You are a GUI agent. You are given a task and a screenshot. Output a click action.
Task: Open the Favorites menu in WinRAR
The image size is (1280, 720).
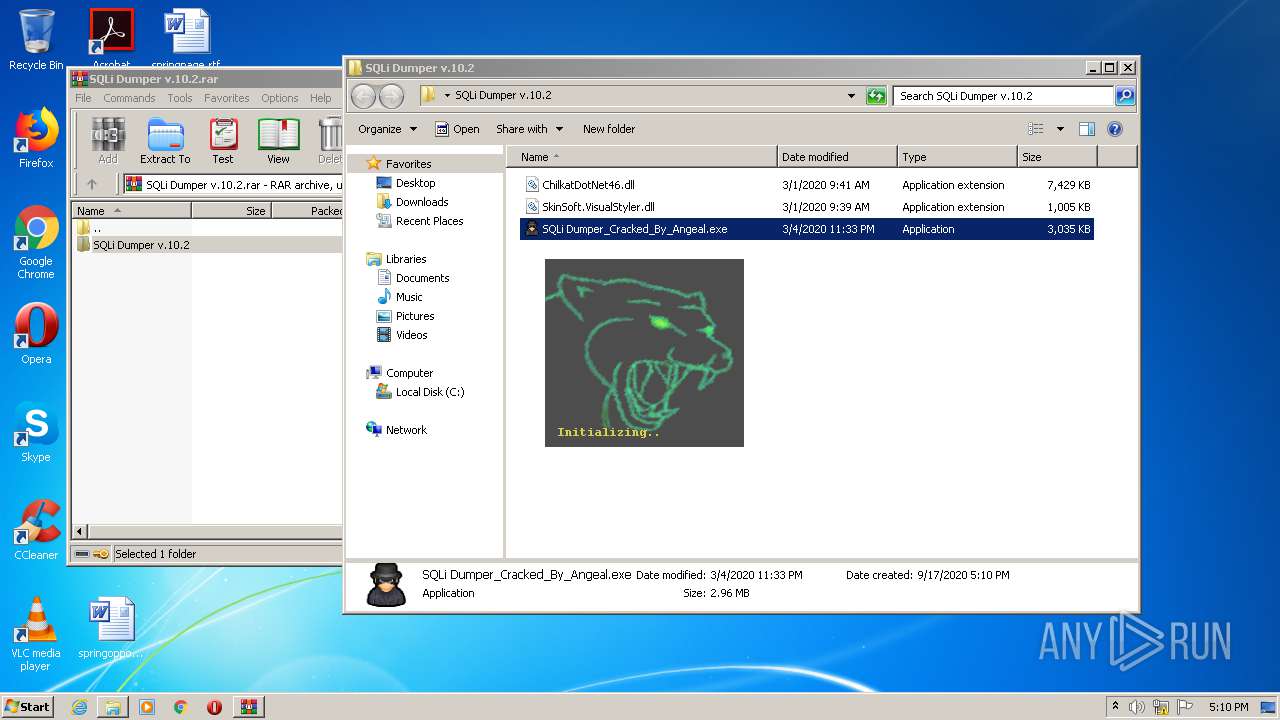click(227, 98)
